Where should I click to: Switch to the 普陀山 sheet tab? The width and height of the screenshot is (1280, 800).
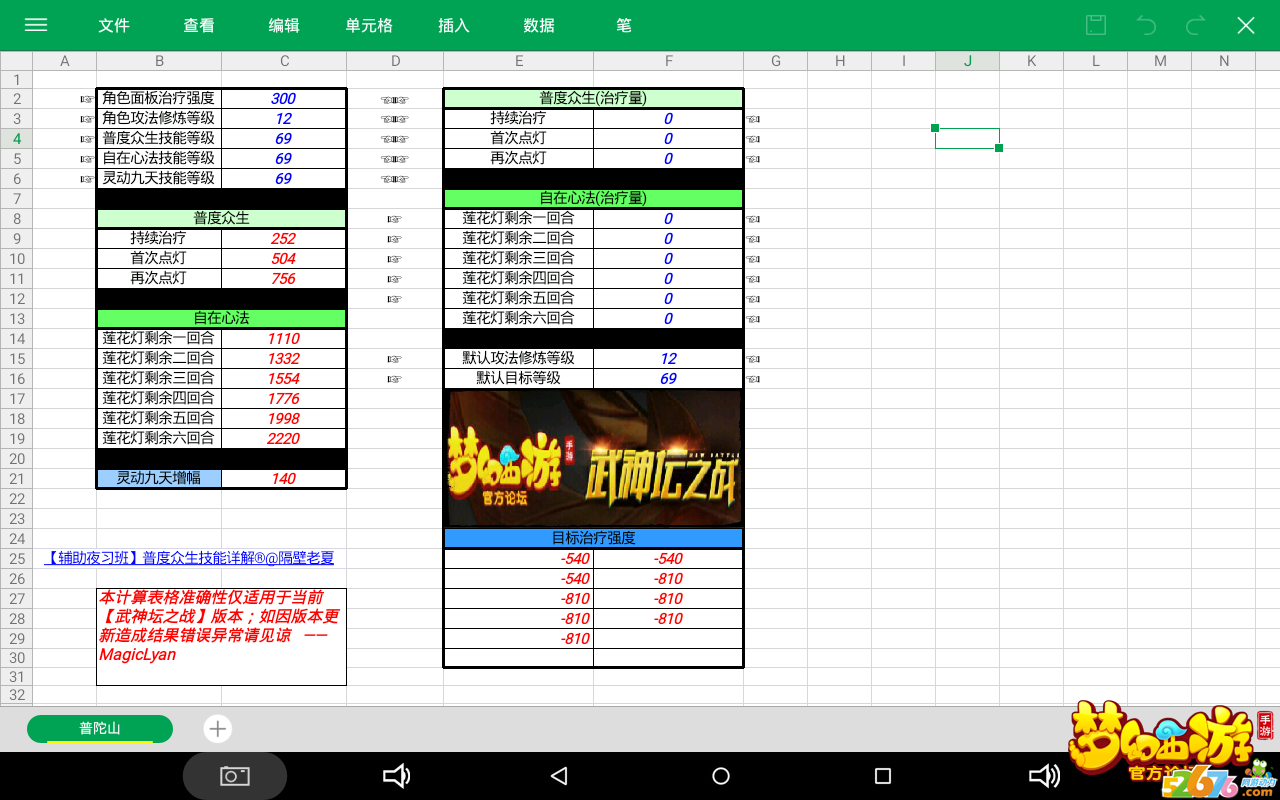click(x=100, y=728)
